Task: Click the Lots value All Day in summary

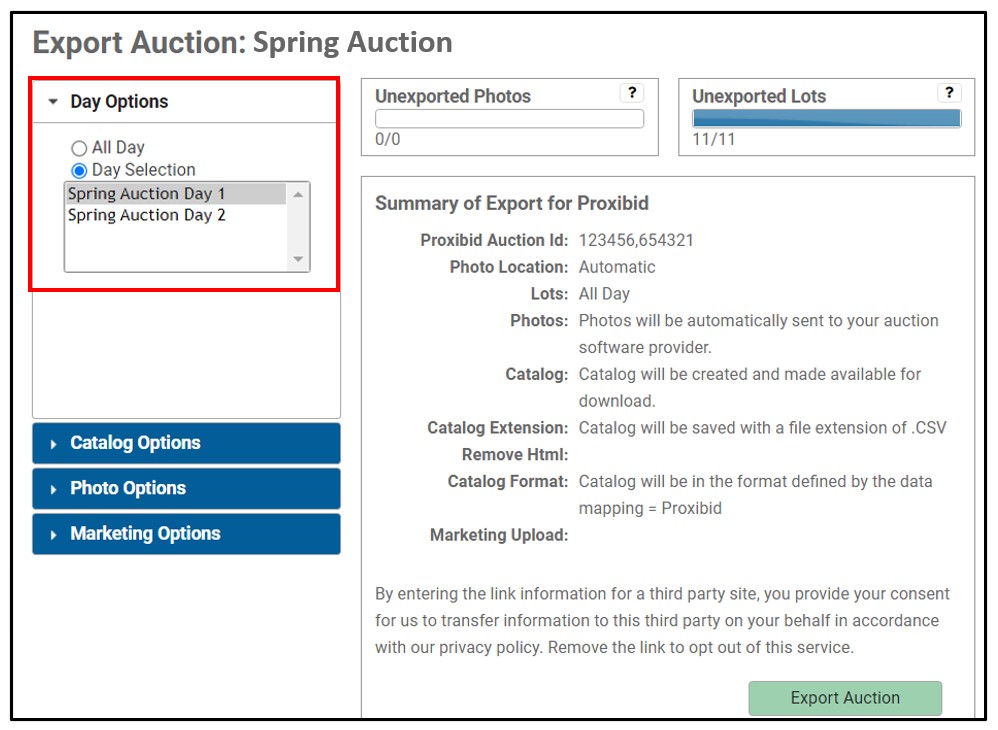Action: 604,293
